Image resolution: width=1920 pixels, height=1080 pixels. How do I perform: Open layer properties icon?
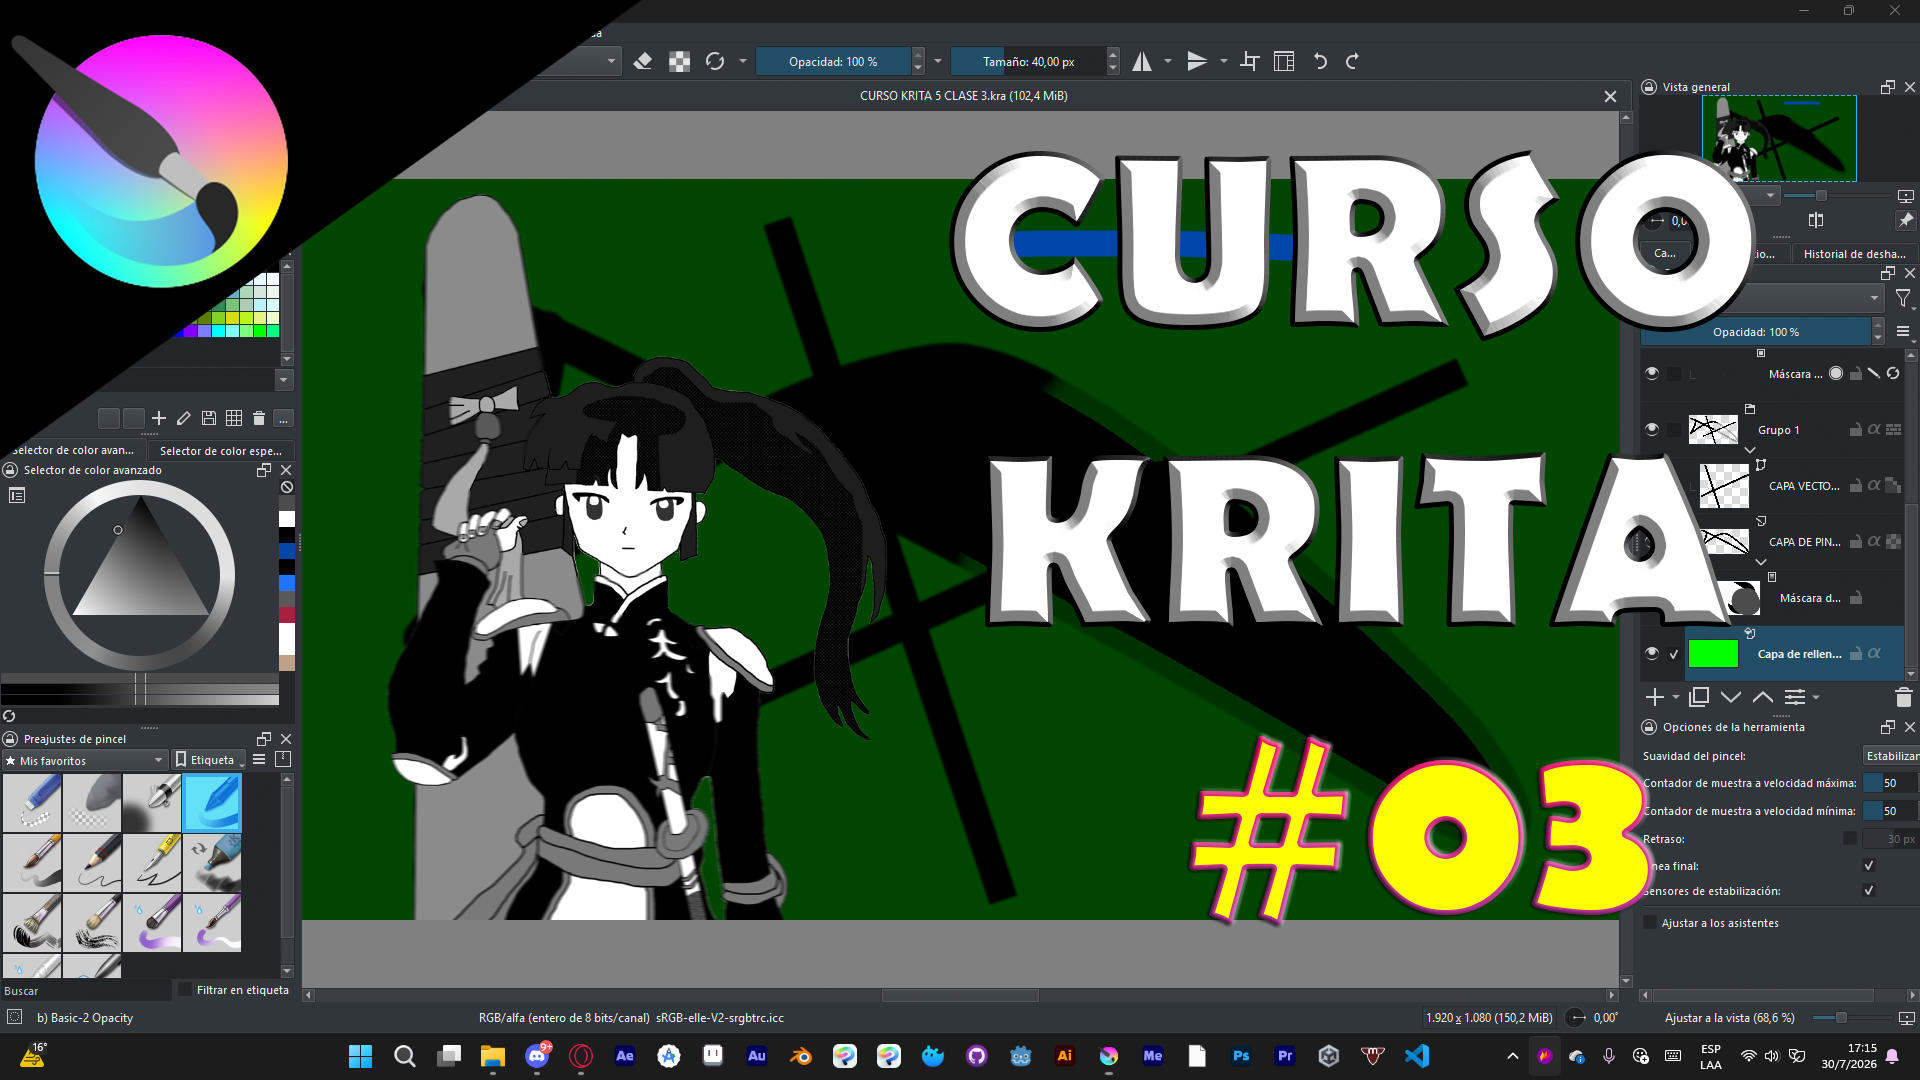coord(1795,697)
